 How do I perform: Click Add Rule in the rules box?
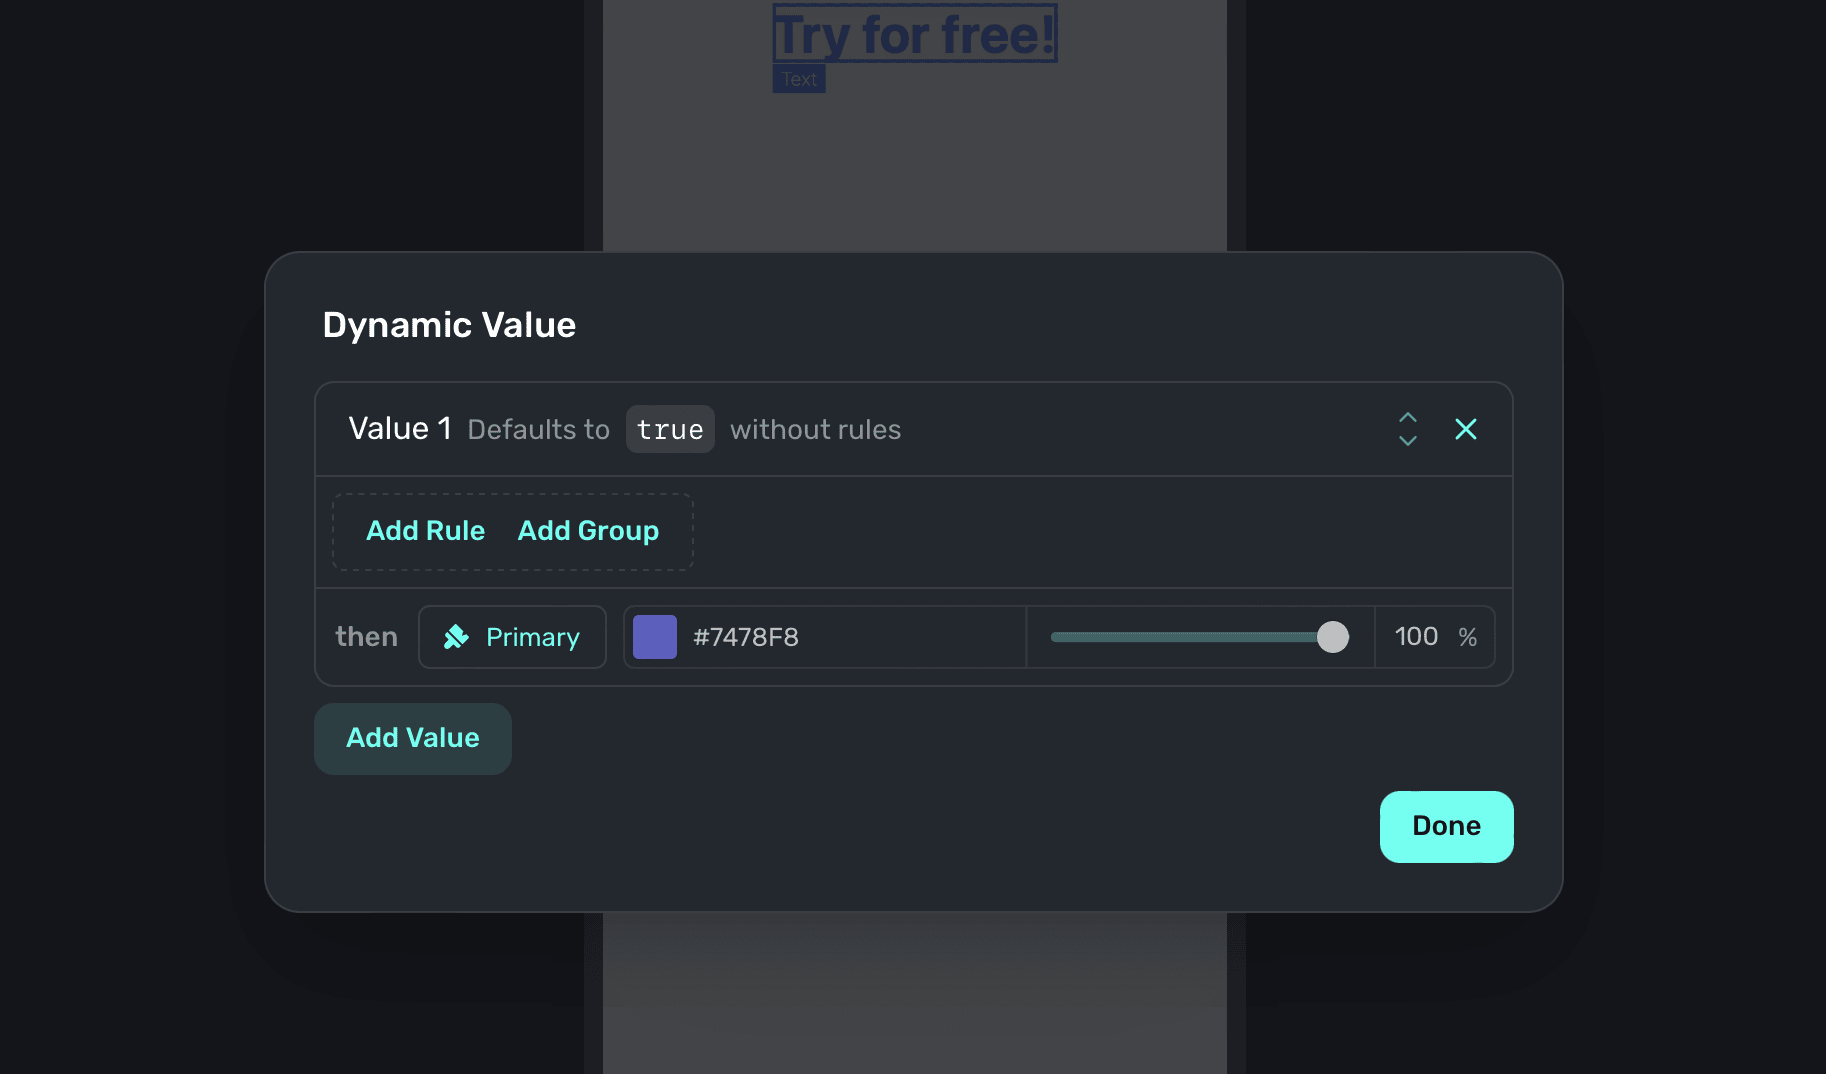pos(425,531)
